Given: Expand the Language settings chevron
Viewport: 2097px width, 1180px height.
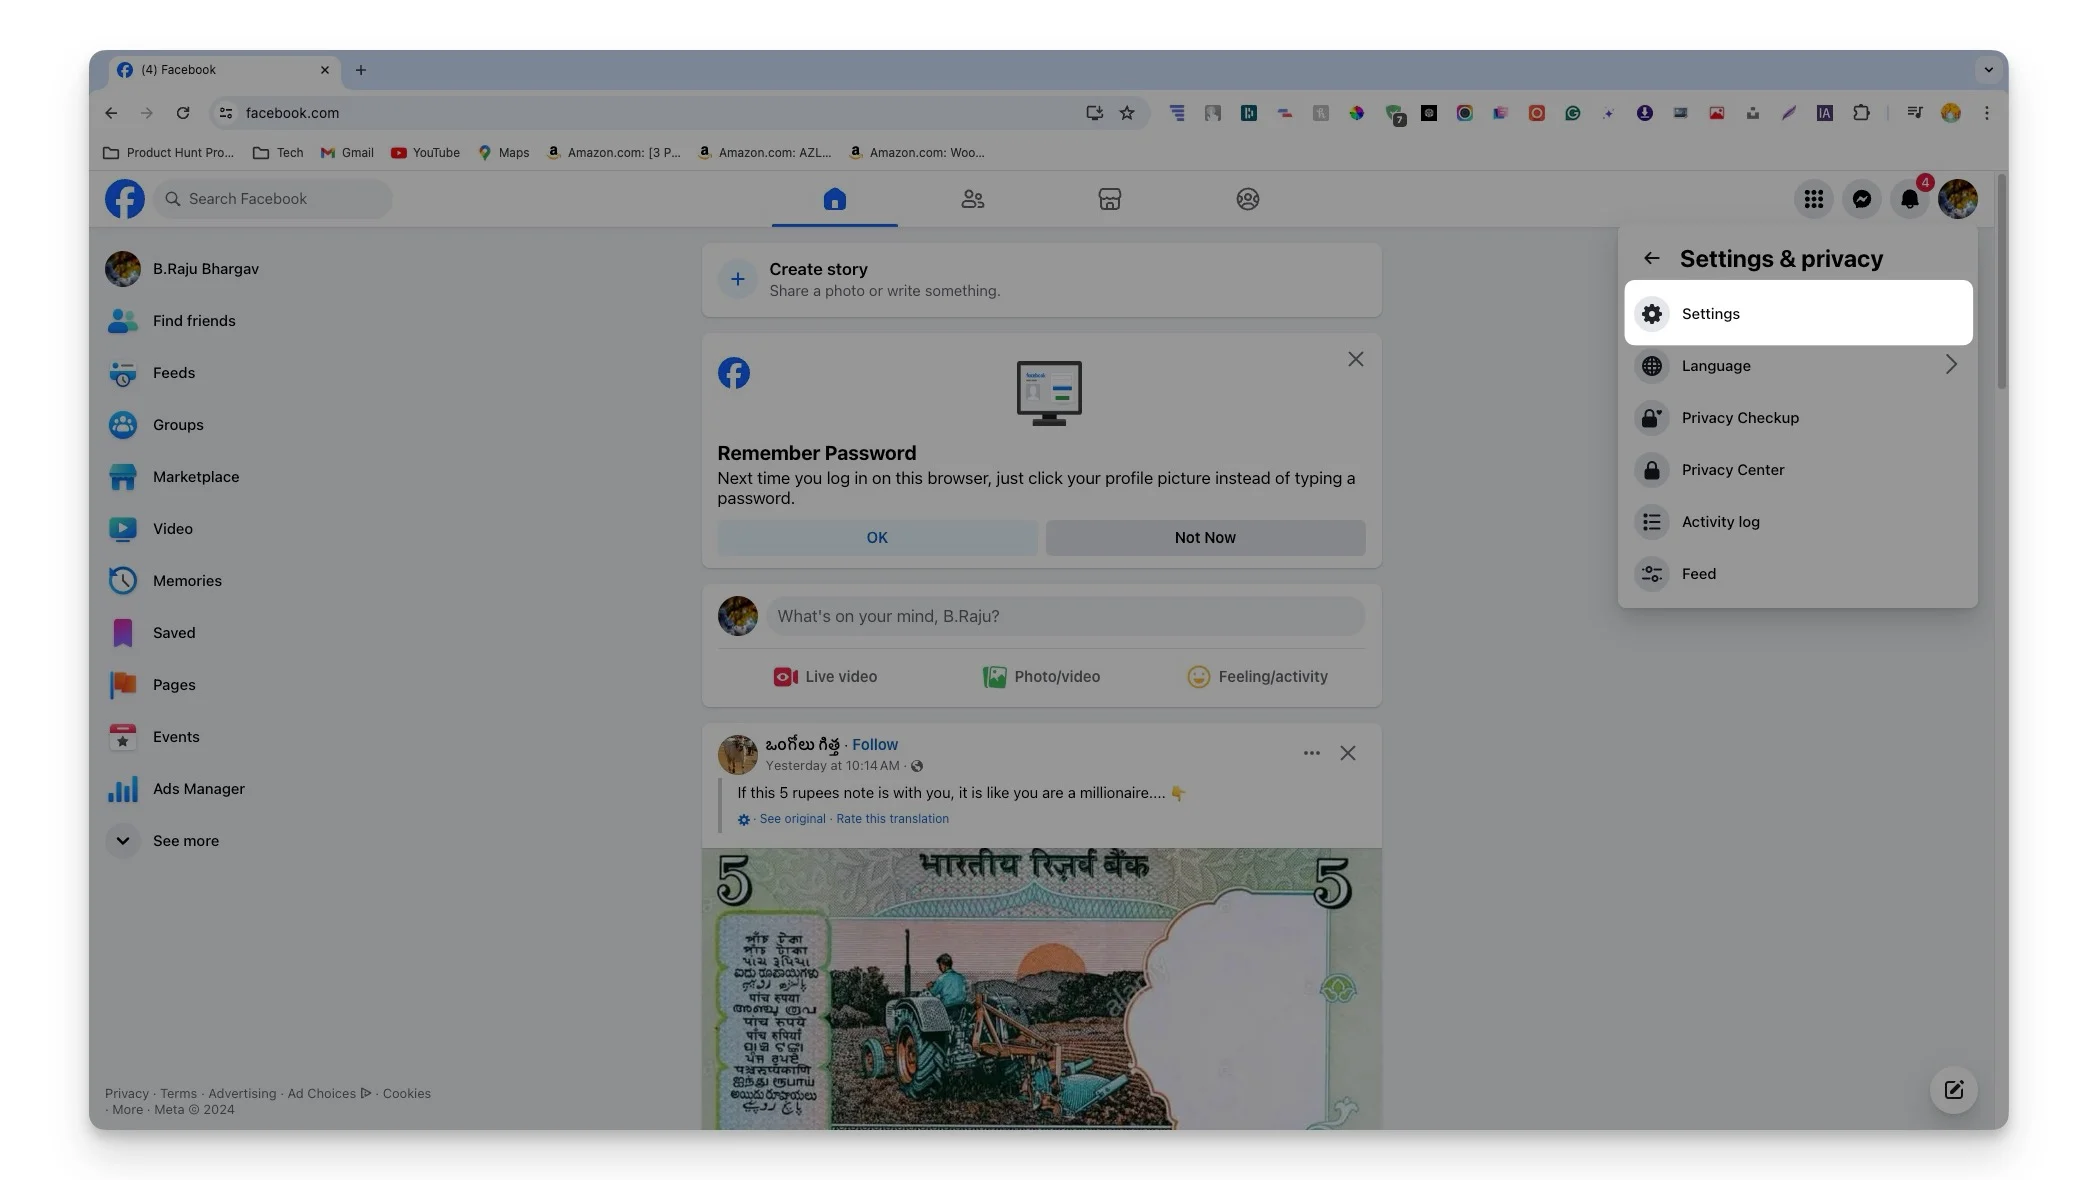Looking at the screenshot, I should (x=1950, y=365).
